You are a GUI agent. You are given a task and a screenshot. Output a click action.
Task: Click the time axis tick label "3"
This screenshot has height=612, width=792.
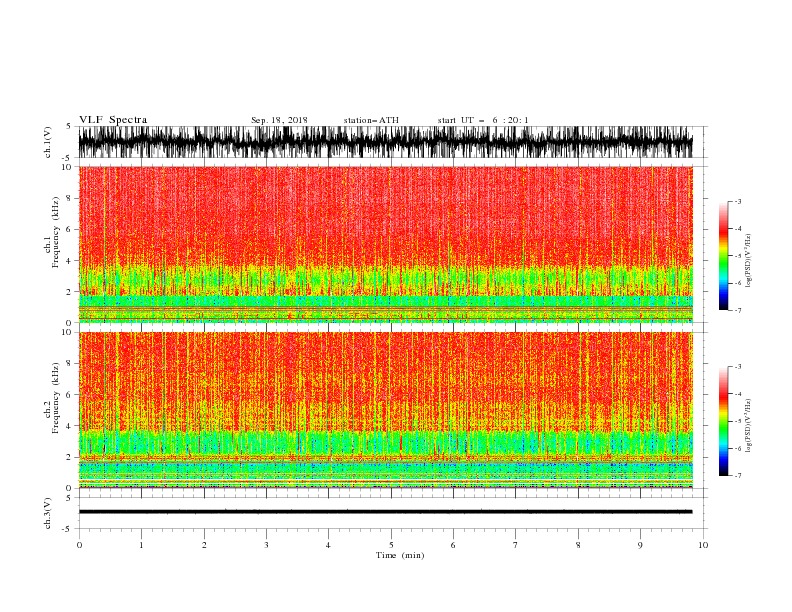pyautogui.click(x=266, y=545)
